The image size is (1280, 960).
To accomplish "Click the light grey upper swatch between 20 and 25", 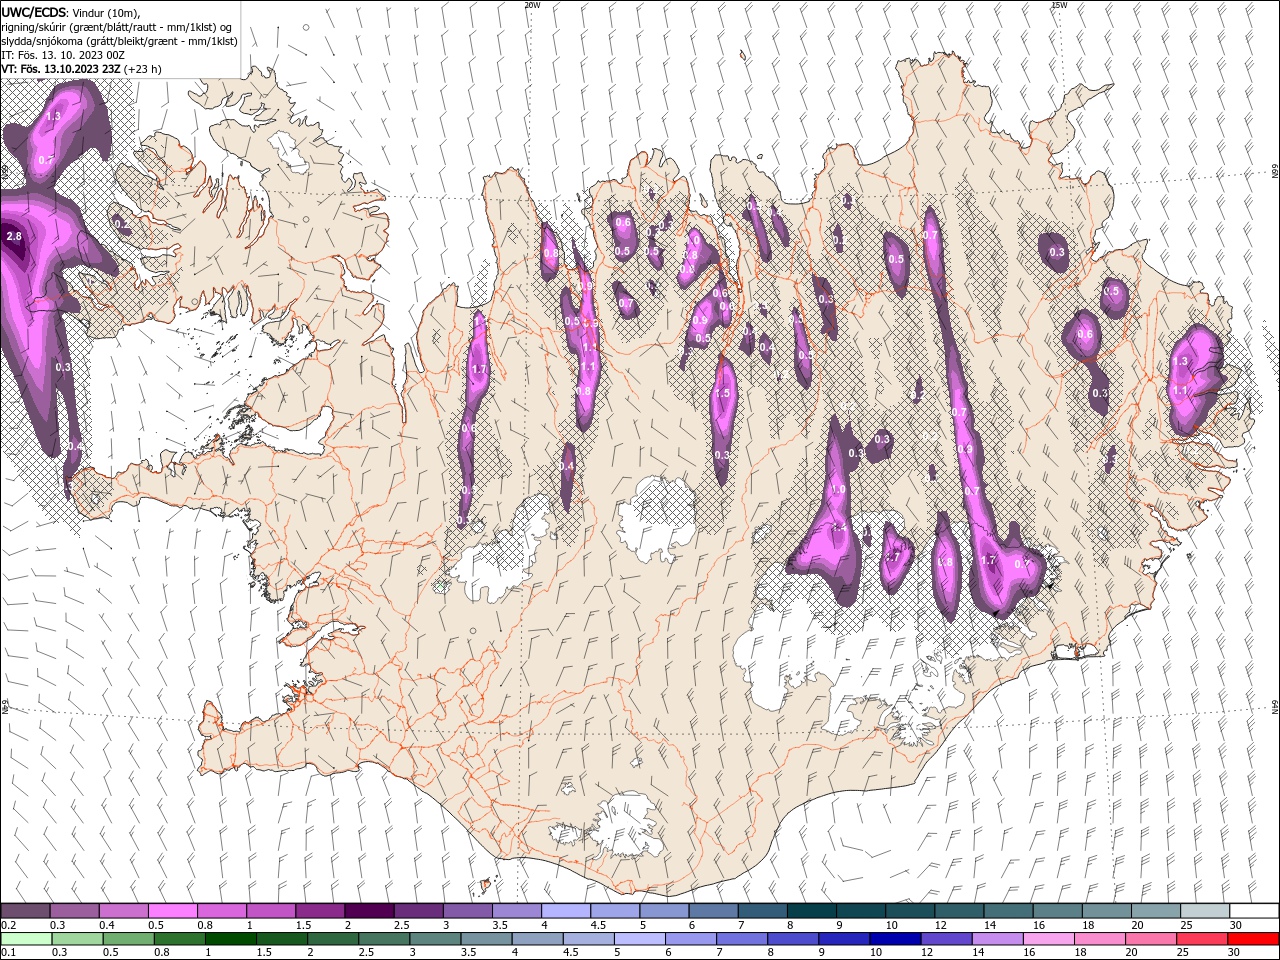I will 1156,911.
